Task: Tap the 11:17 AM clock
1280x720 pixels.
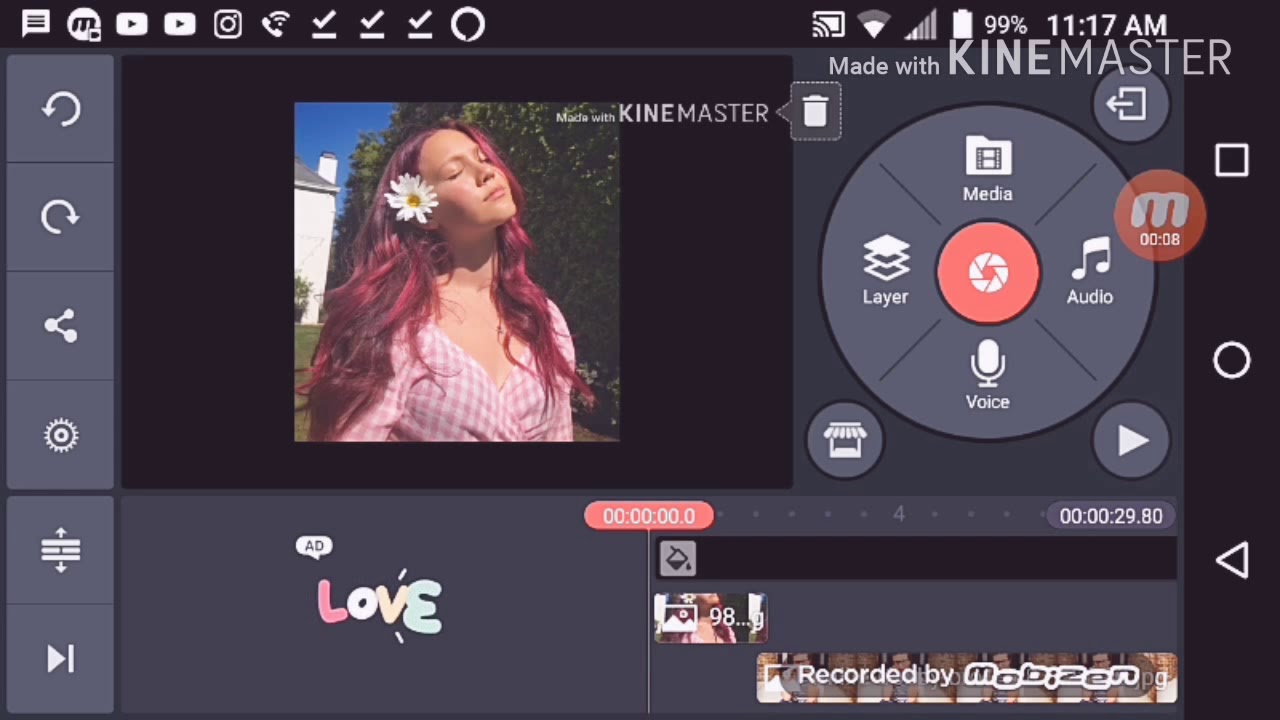Action: [1106, 25]
